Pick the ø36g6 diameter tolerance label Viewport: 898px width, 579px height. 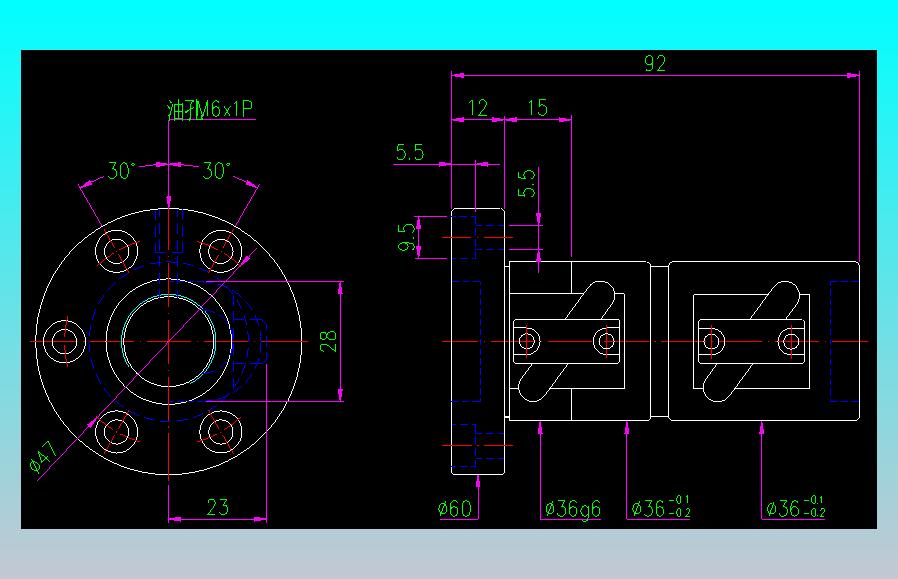tap(573, 509)
